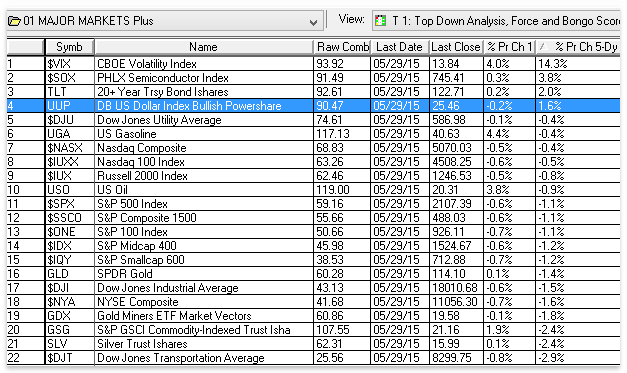Click the folder icon beside 01 MAJOR MARKETS Plus
Image resolution: width=627 pixels, height=373 pixels.
click(x=14, y=21)
